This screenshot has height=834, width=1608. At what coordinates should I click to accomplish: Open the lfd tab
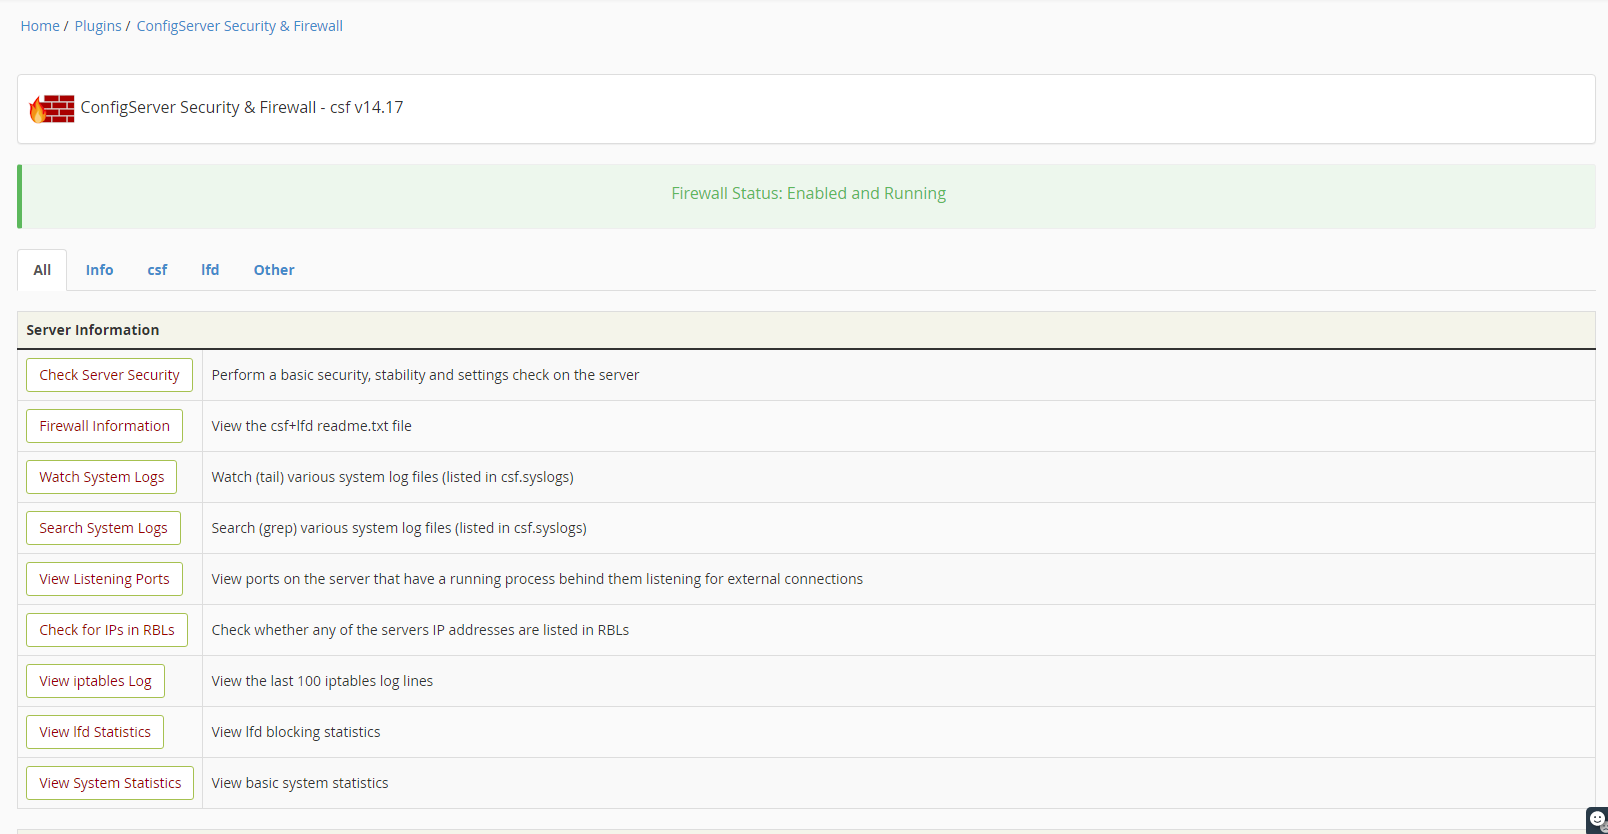point(210,270)
